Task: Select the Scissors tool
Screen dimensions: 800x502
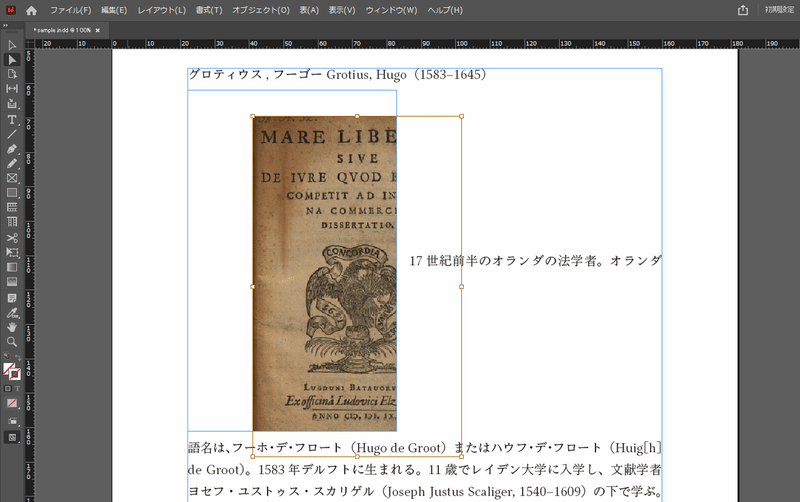Action: click(x=12, y=238)
